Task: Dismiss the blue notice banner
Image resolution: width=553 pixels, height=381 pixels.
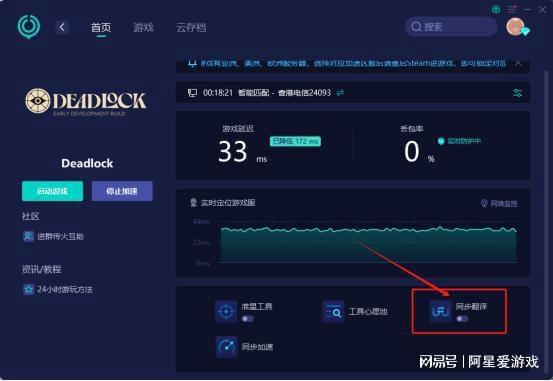Action: tap(518, 63)
